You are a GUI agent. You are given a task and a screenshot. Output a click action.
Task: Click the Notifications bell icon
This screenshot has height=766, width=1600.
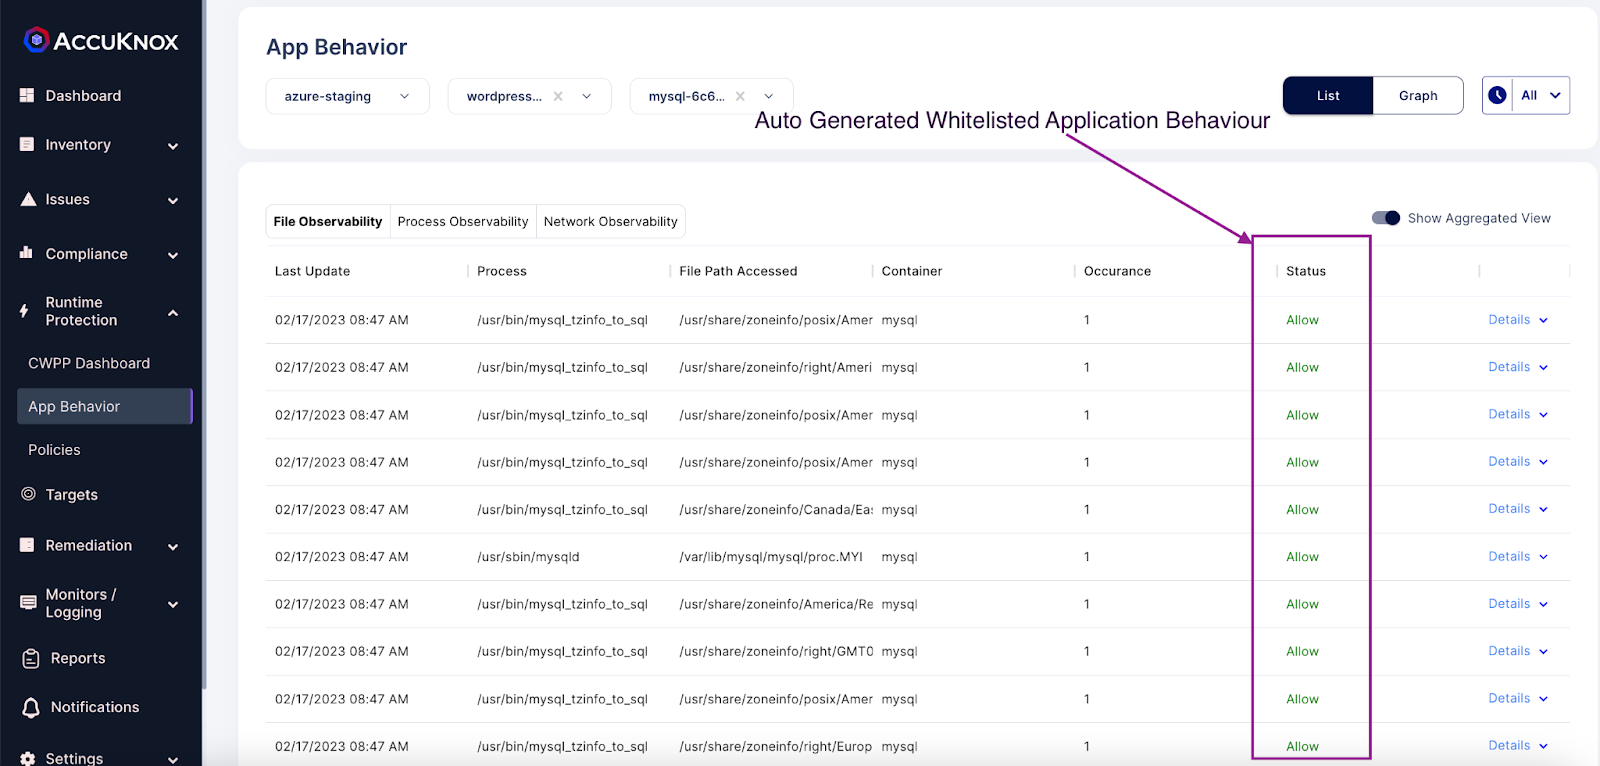(31, 707)
